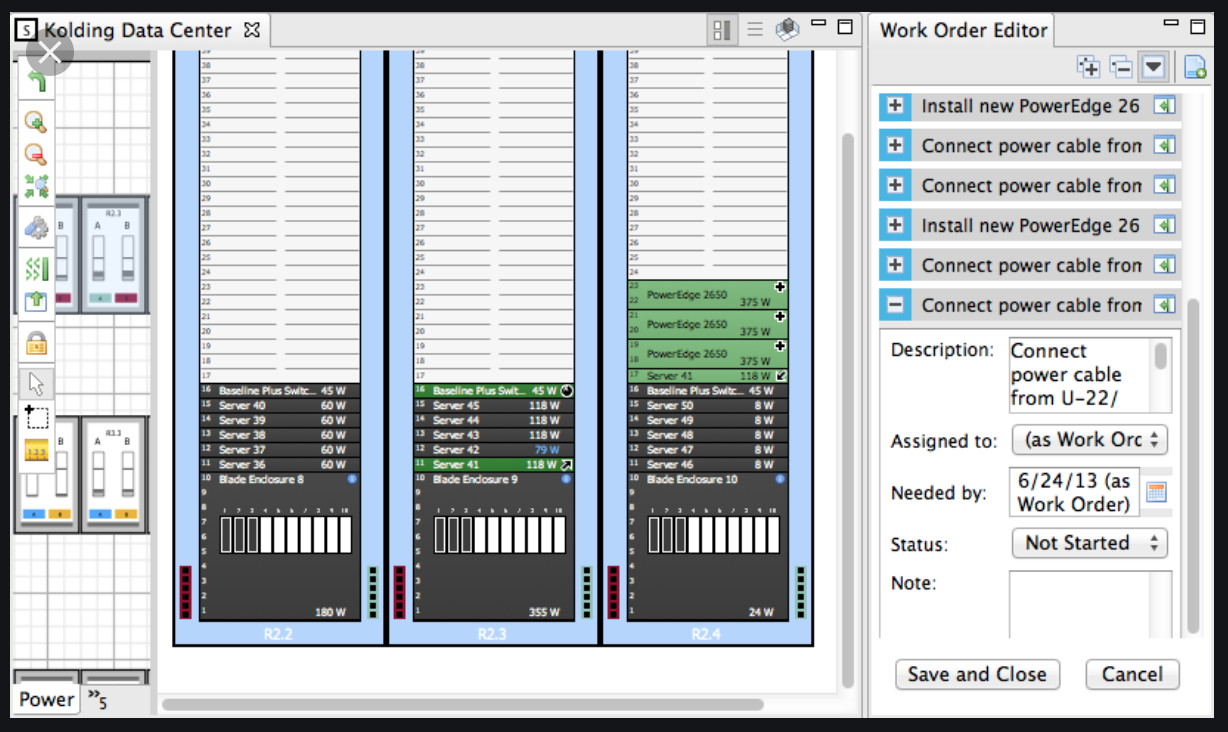Click inside the Note text field
The width and height of the screenshot is (1228, 732).
(1089, 603)
